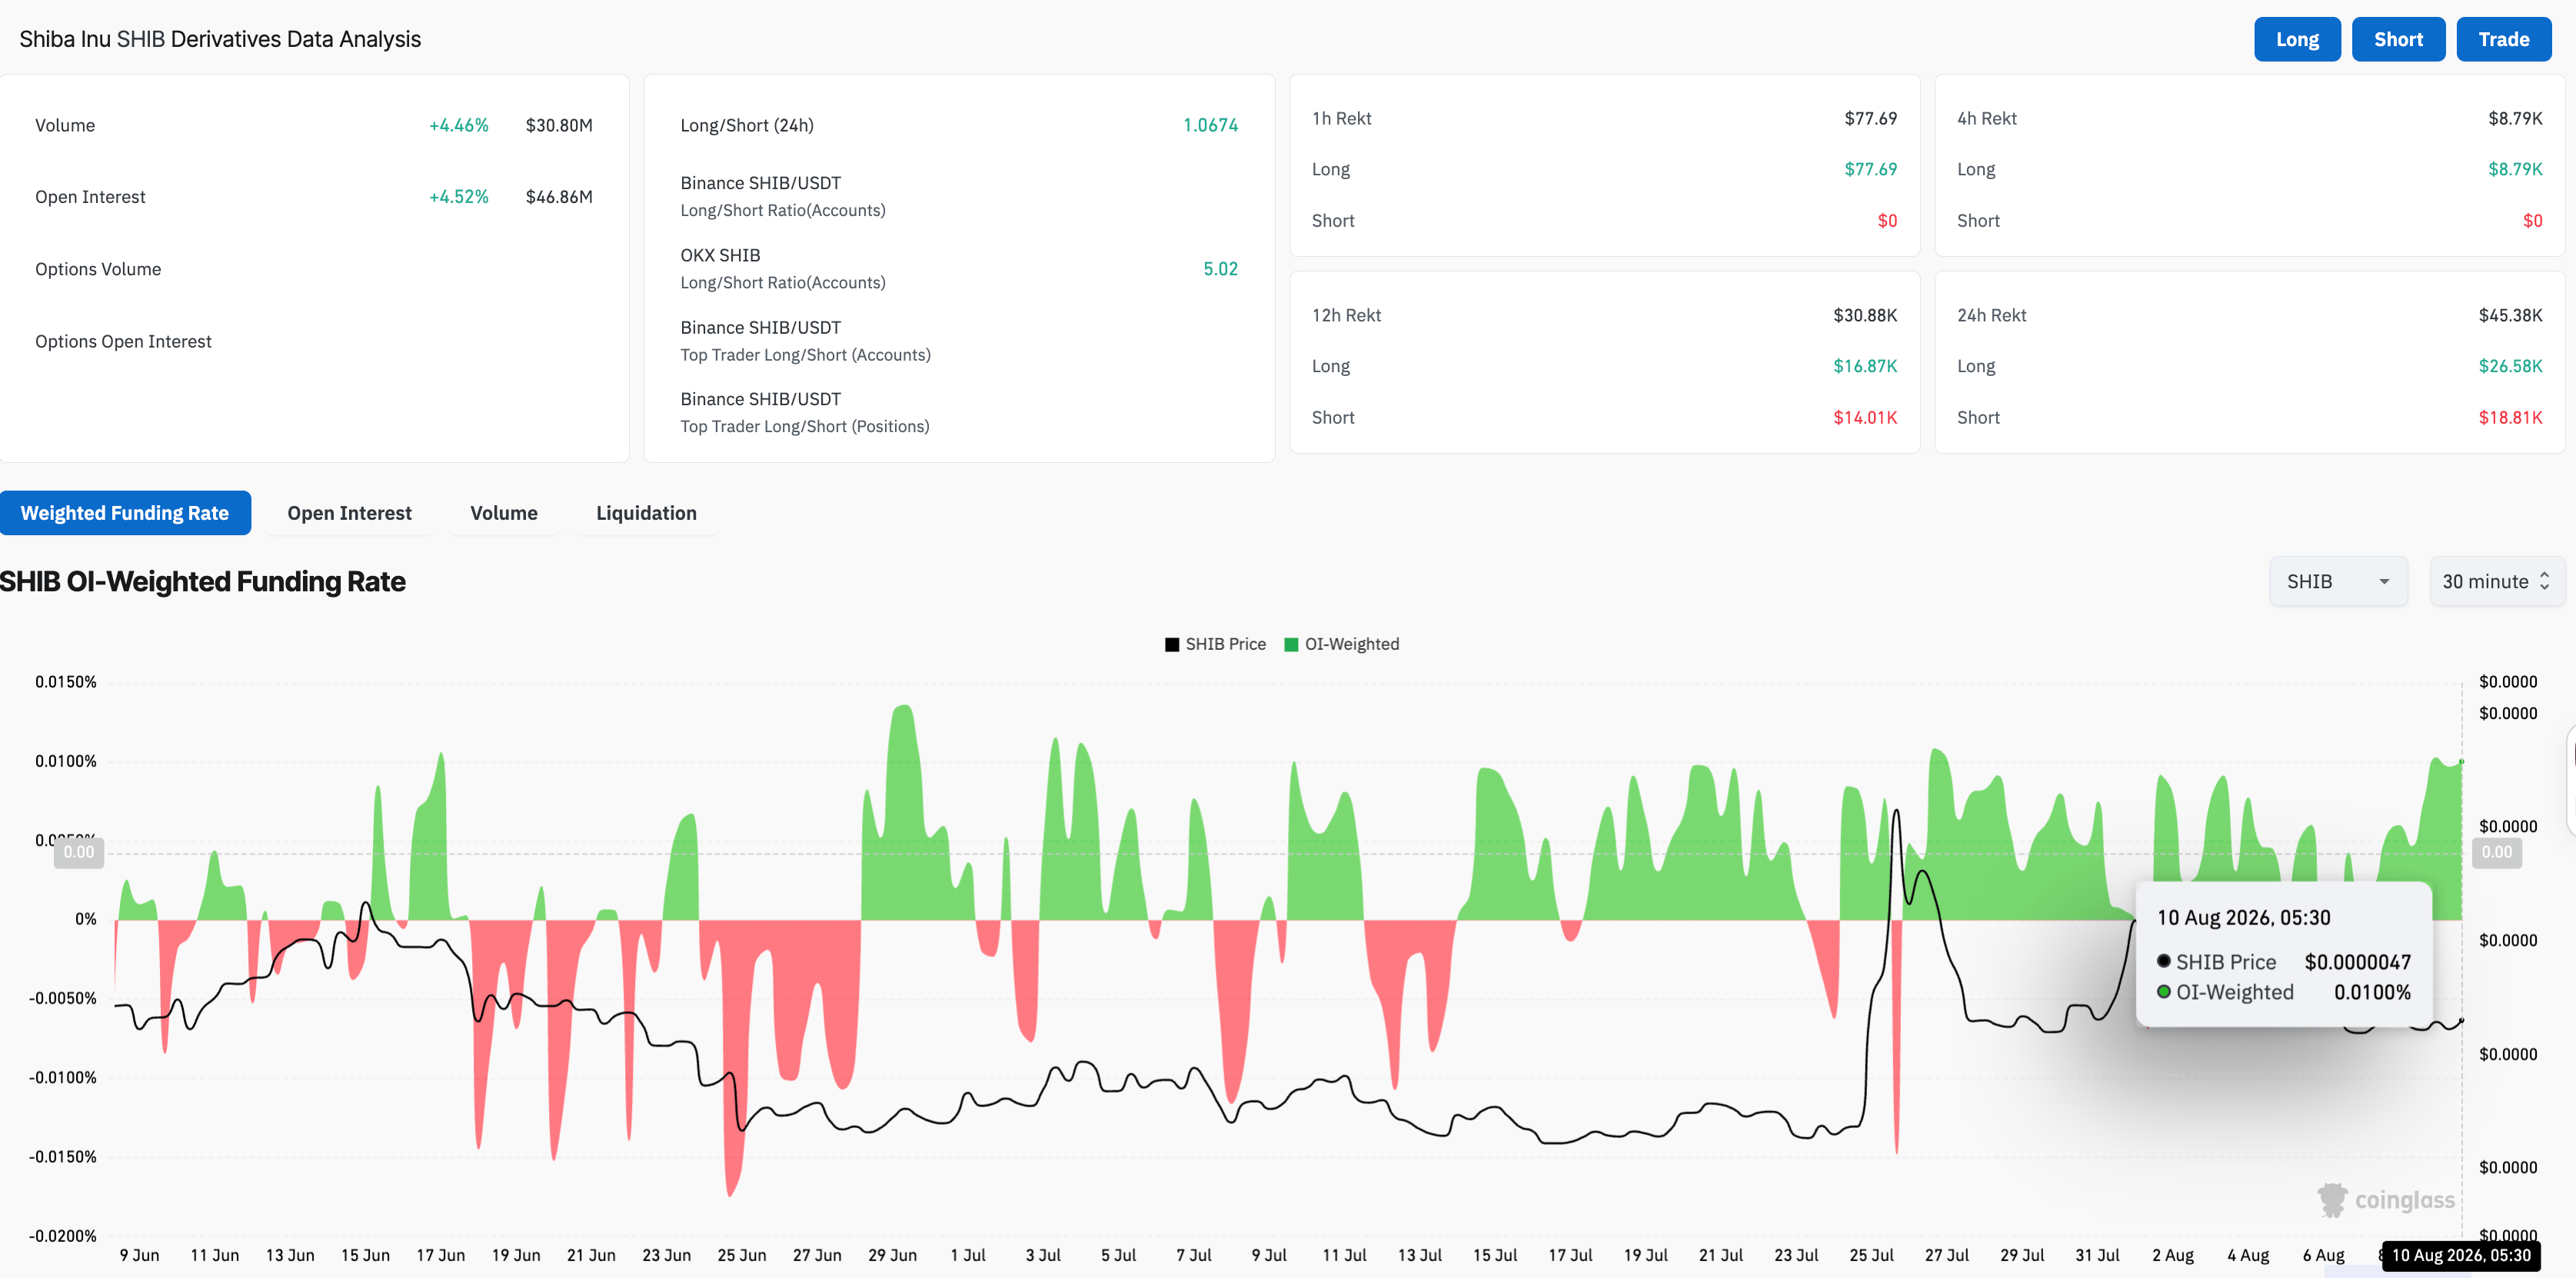Click the 1h Rekt card title
The height and width of the screenshot is (1278, 2576).
[x=1341, y=118]
